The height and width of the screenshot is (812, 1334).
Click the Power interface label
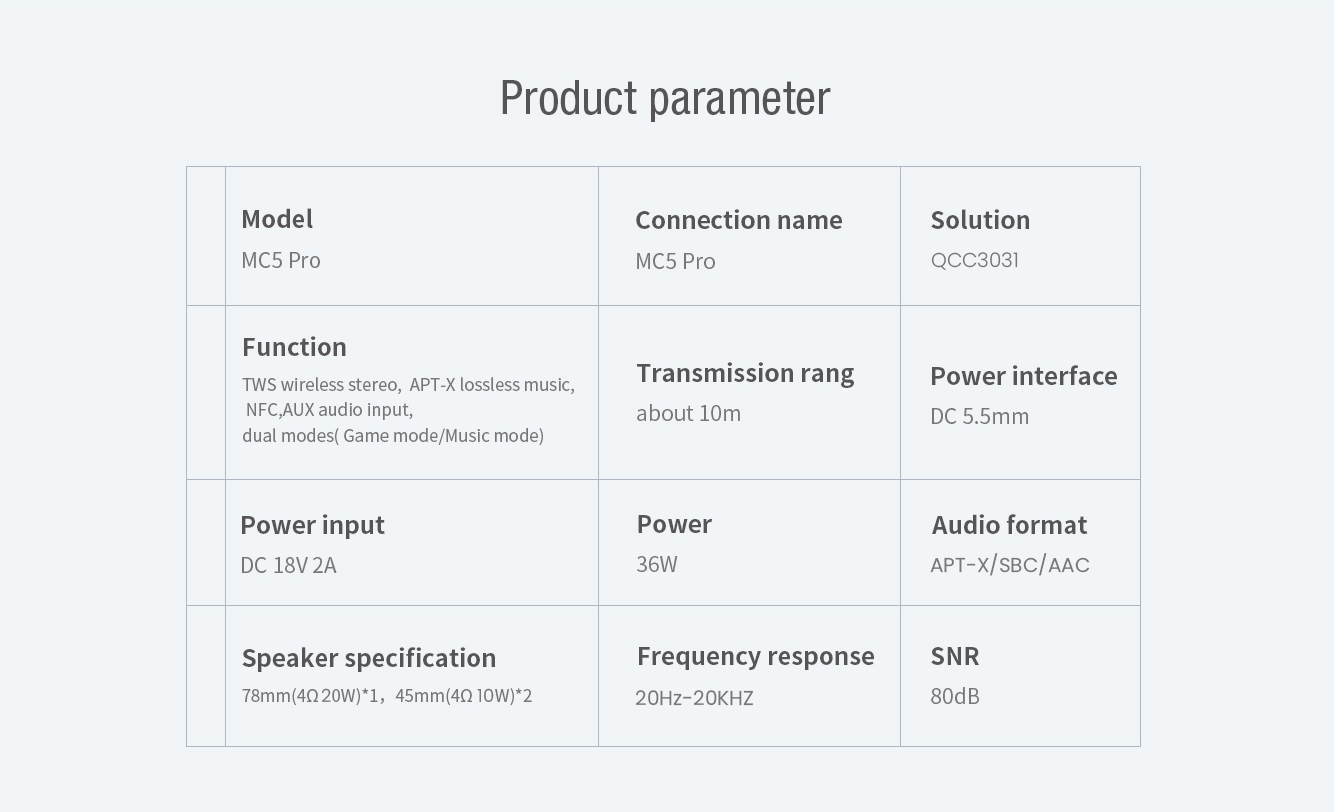point(1023,376)
